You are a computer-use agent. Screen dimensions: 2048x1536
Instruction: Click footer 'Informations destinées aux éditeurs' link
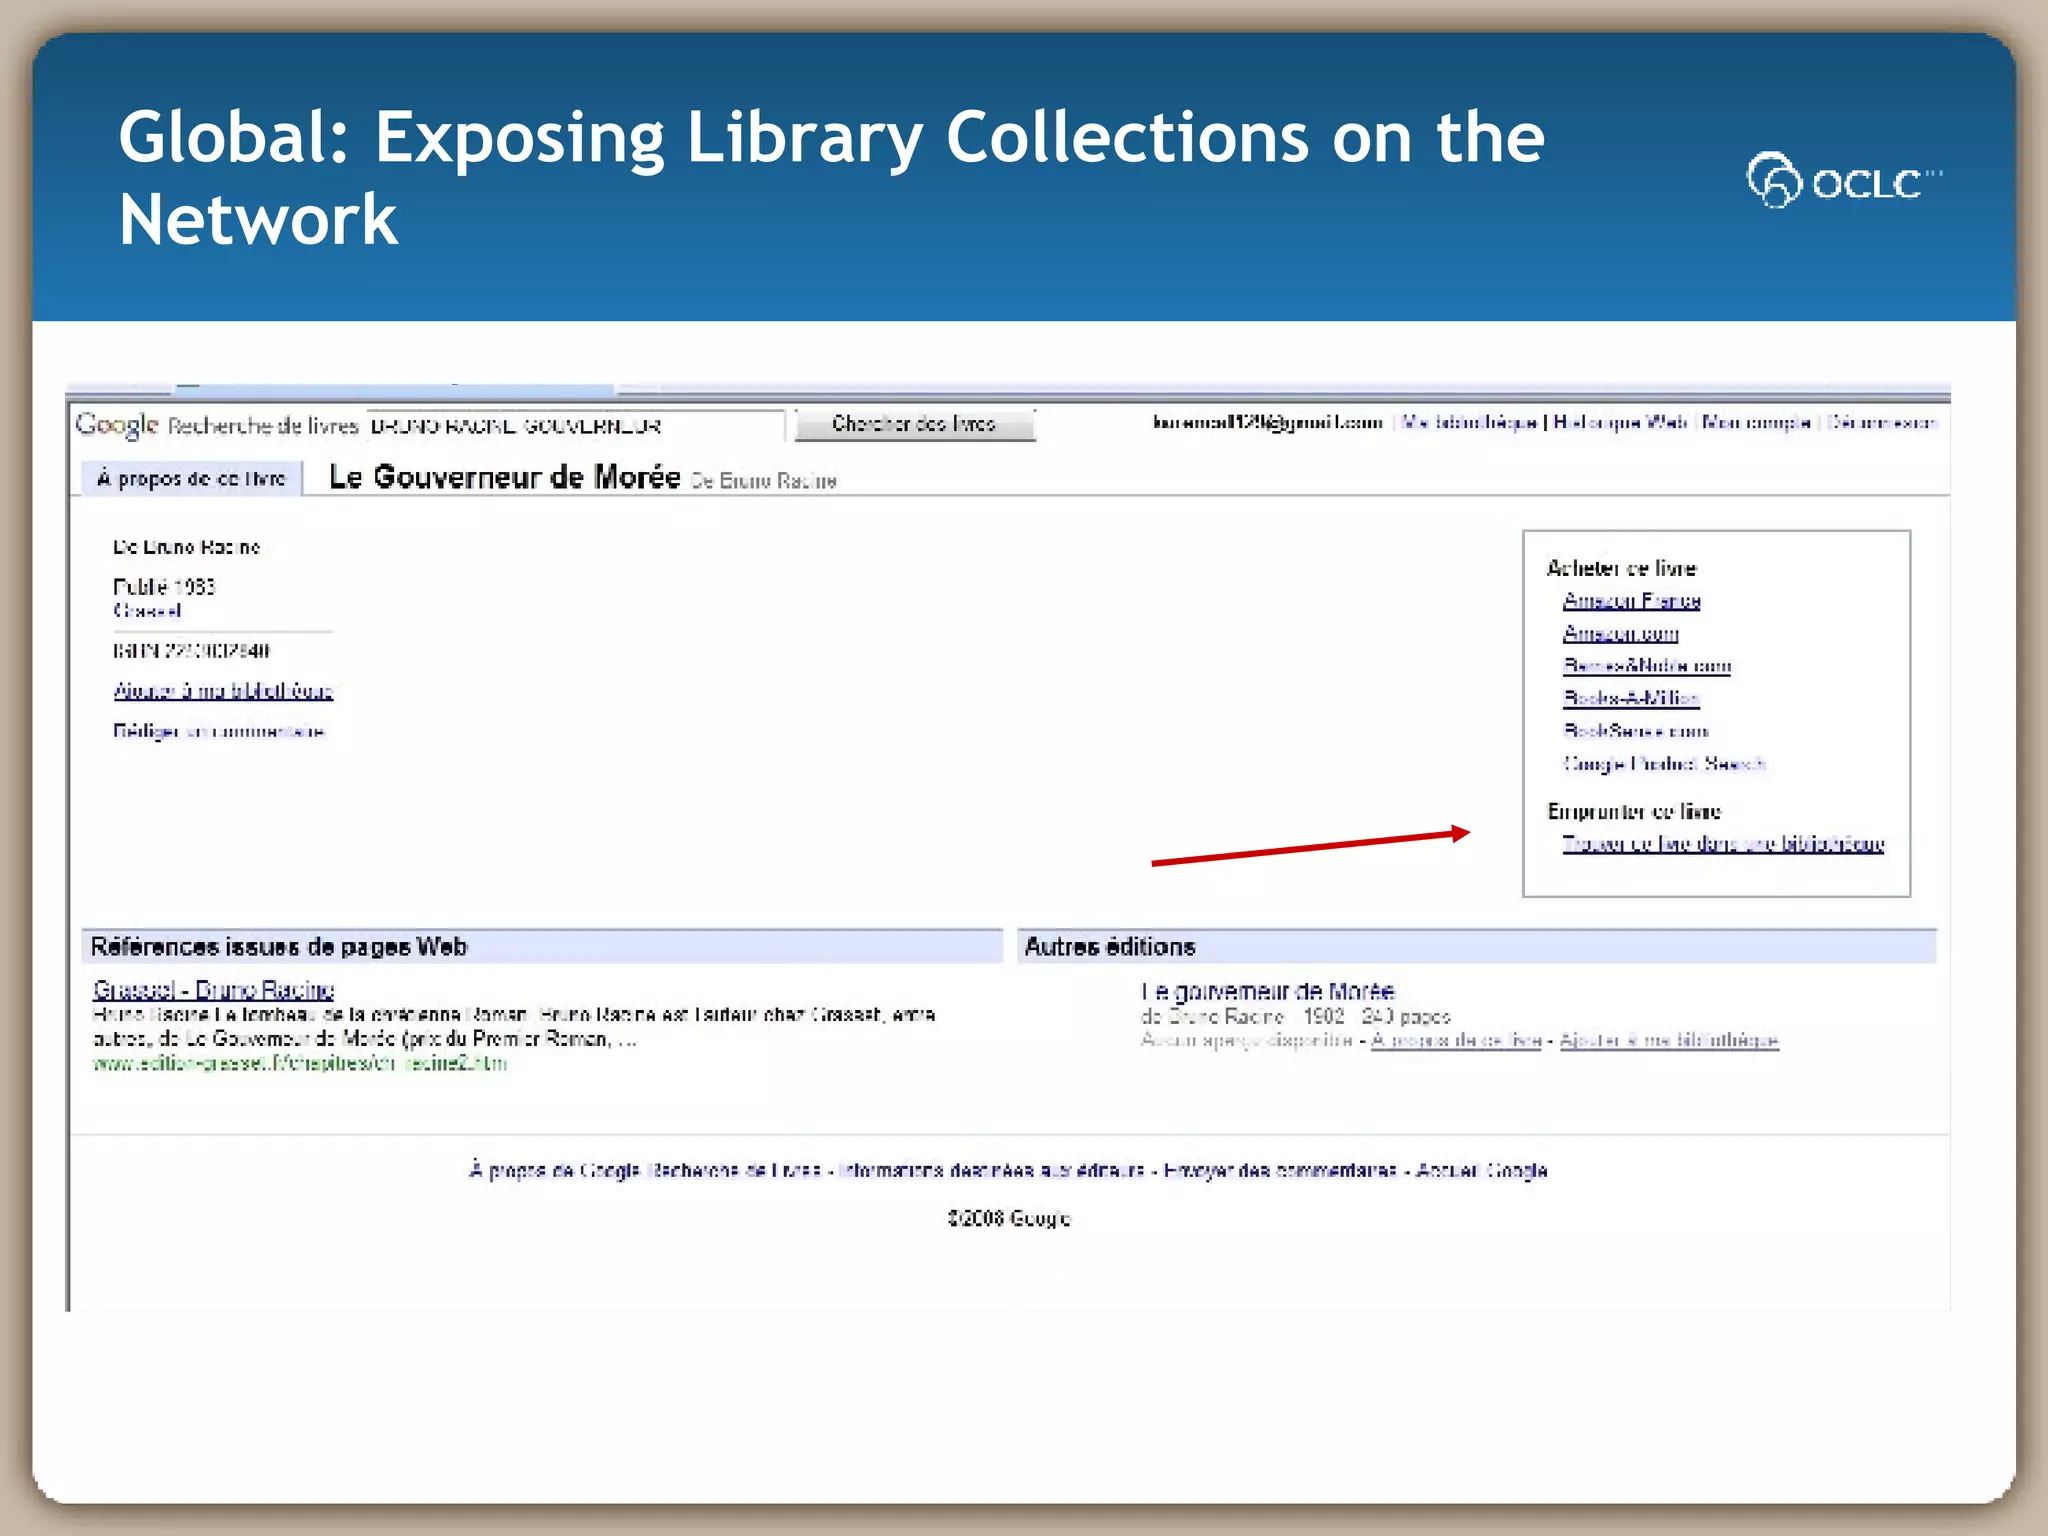(x=991, y=1170)
